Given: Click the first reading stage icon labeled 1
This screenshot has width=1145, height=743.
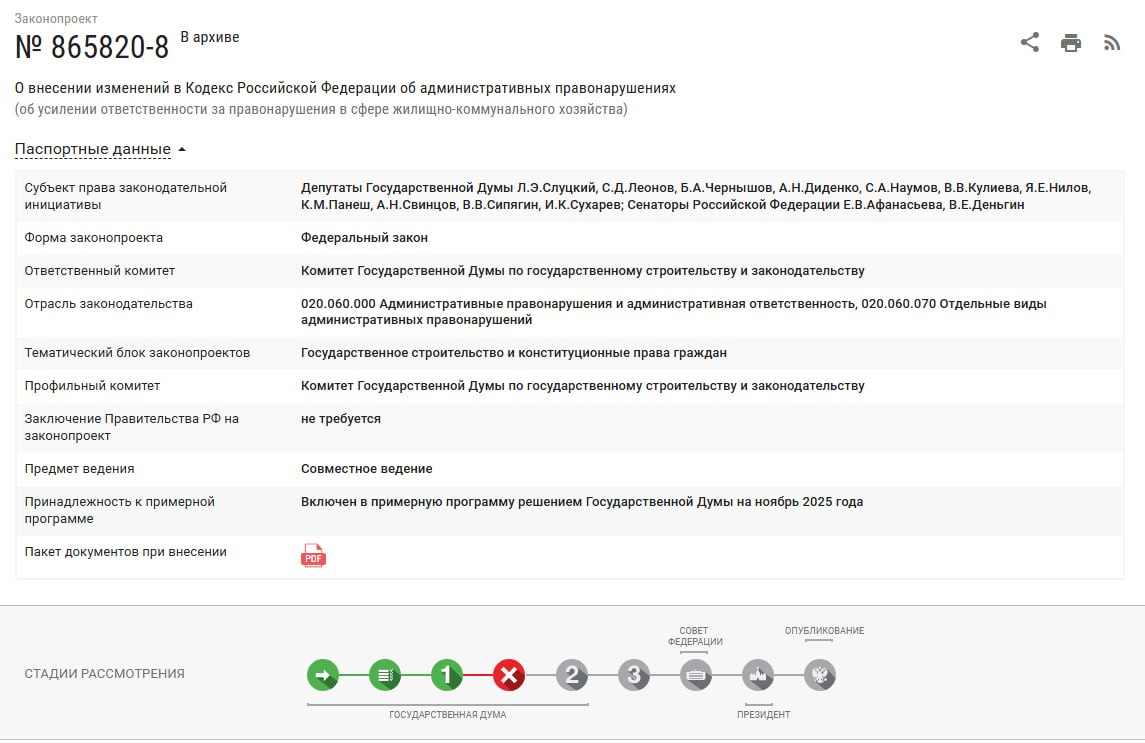Looking at the screenshot, I should (447, 675).
